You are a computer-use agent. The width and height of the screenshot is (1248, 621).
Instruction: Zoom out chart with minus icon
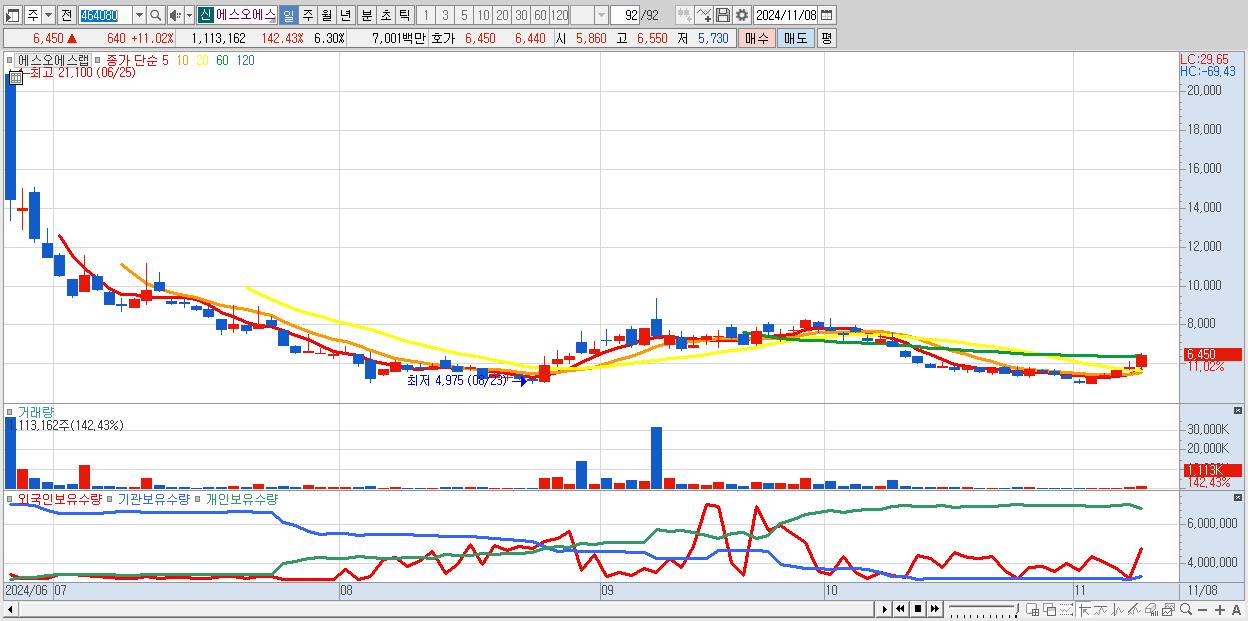click(x=1202, y=609)
